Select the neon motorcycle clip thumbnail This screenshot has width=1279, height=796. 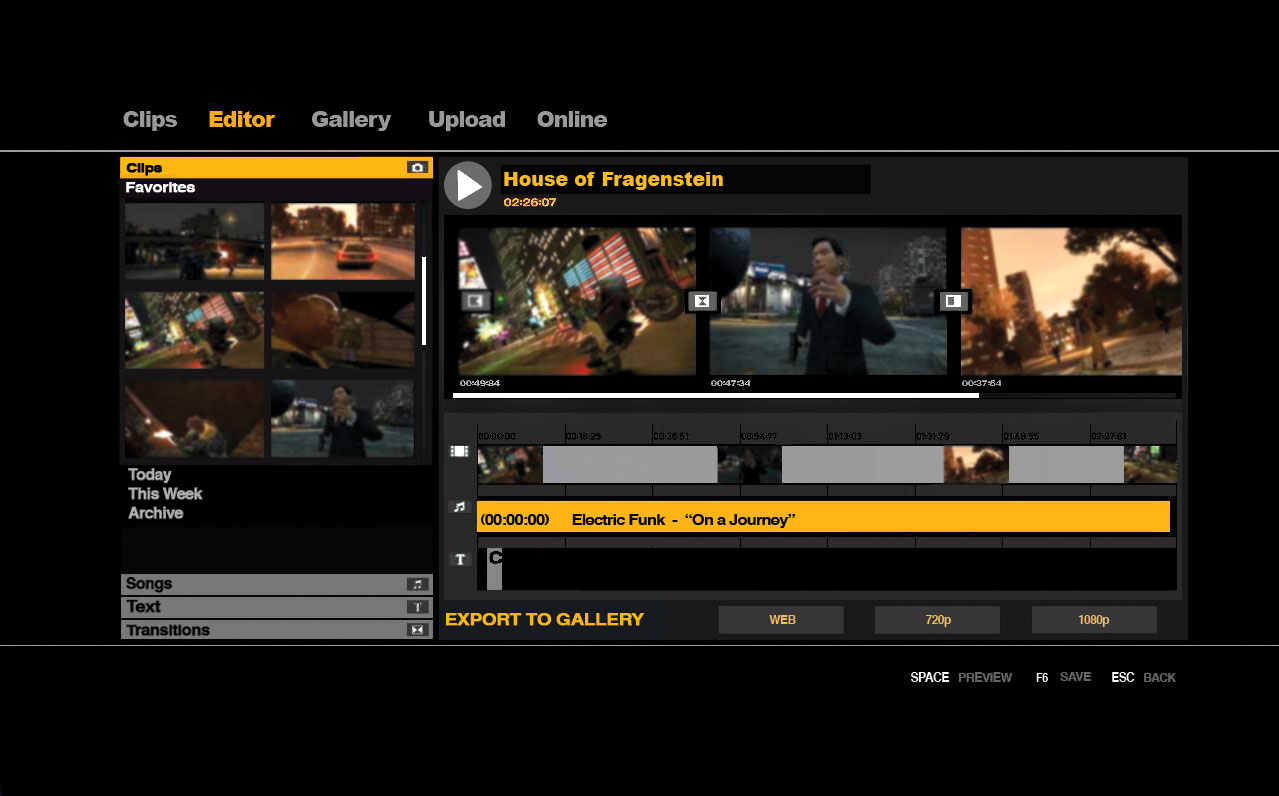click(195, 330)
